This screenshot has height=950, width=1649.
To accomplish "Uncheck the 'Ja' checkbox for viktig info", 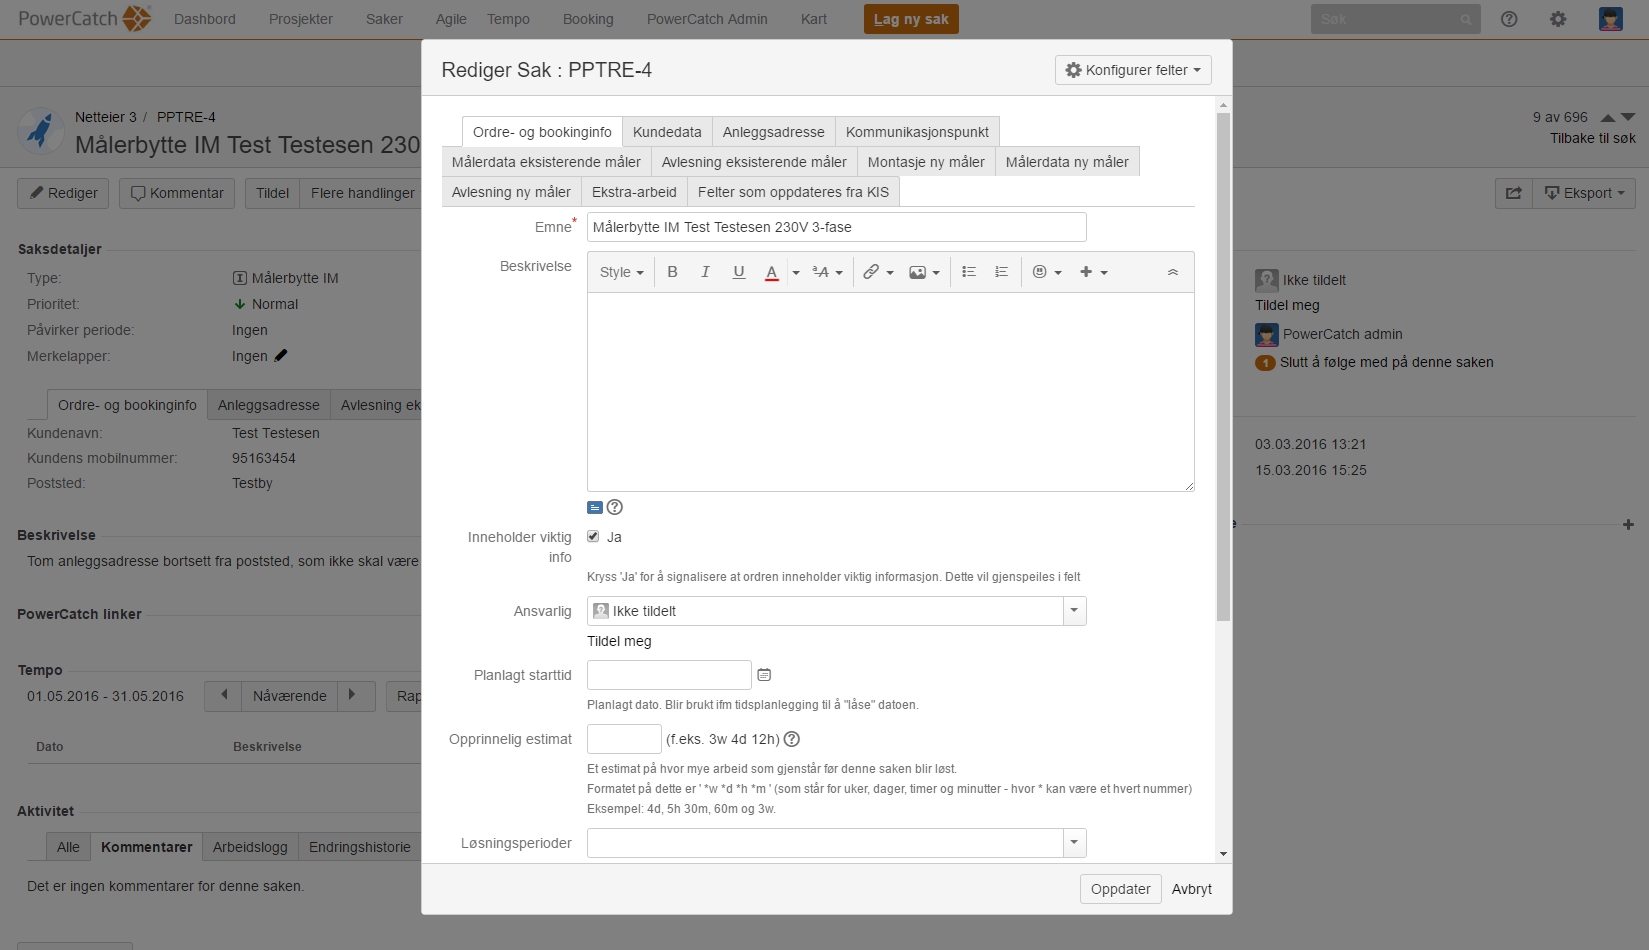I will 593,537.
